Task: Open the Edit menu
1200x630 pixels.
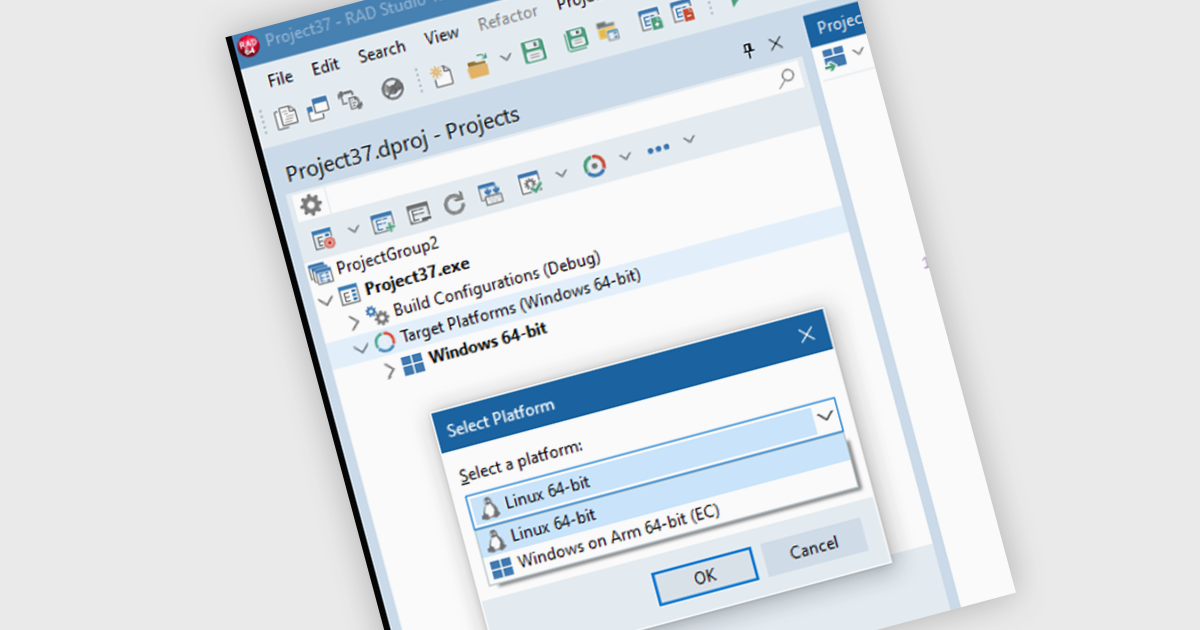Action: point(325,66)
